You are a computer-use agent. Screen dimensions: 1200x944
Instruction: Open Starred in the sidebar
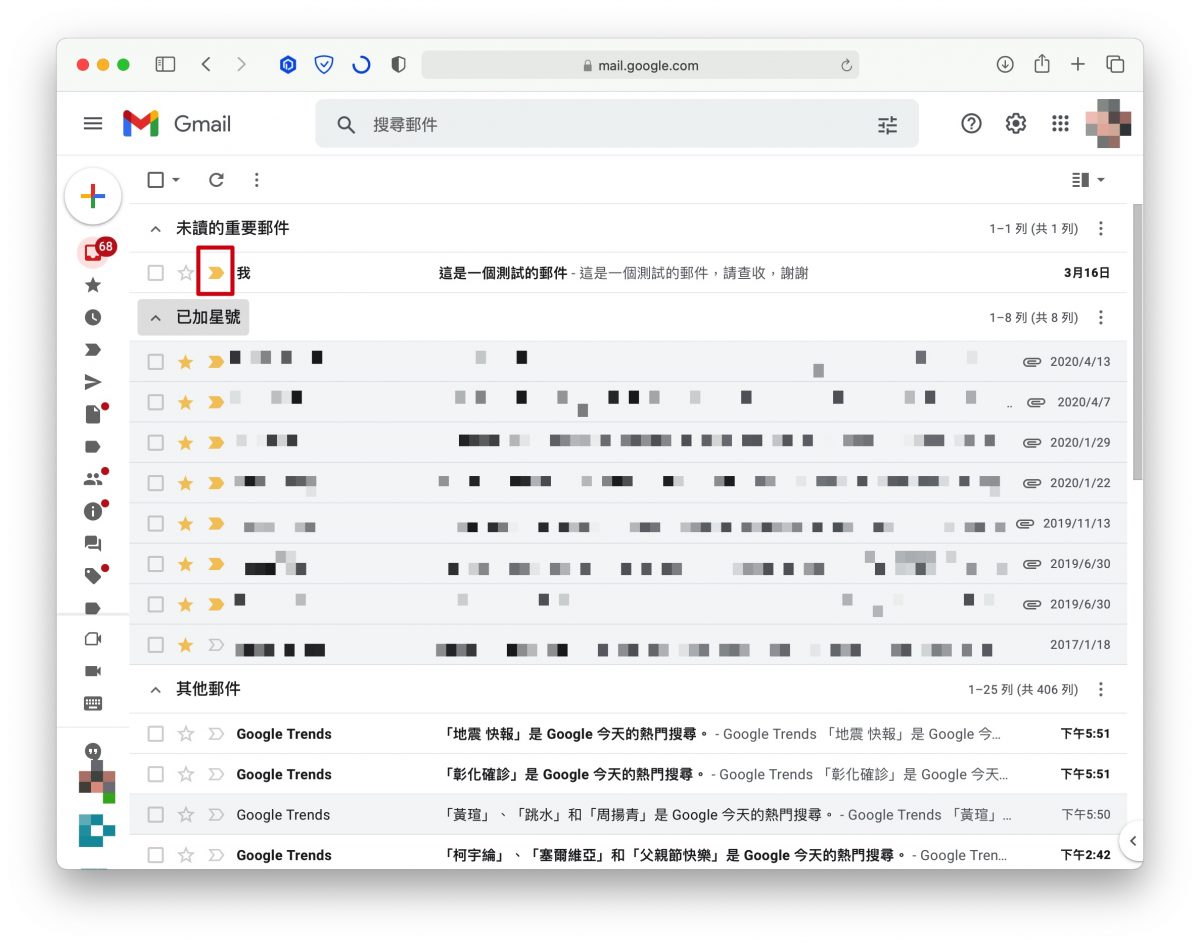[x=93, y=285]
